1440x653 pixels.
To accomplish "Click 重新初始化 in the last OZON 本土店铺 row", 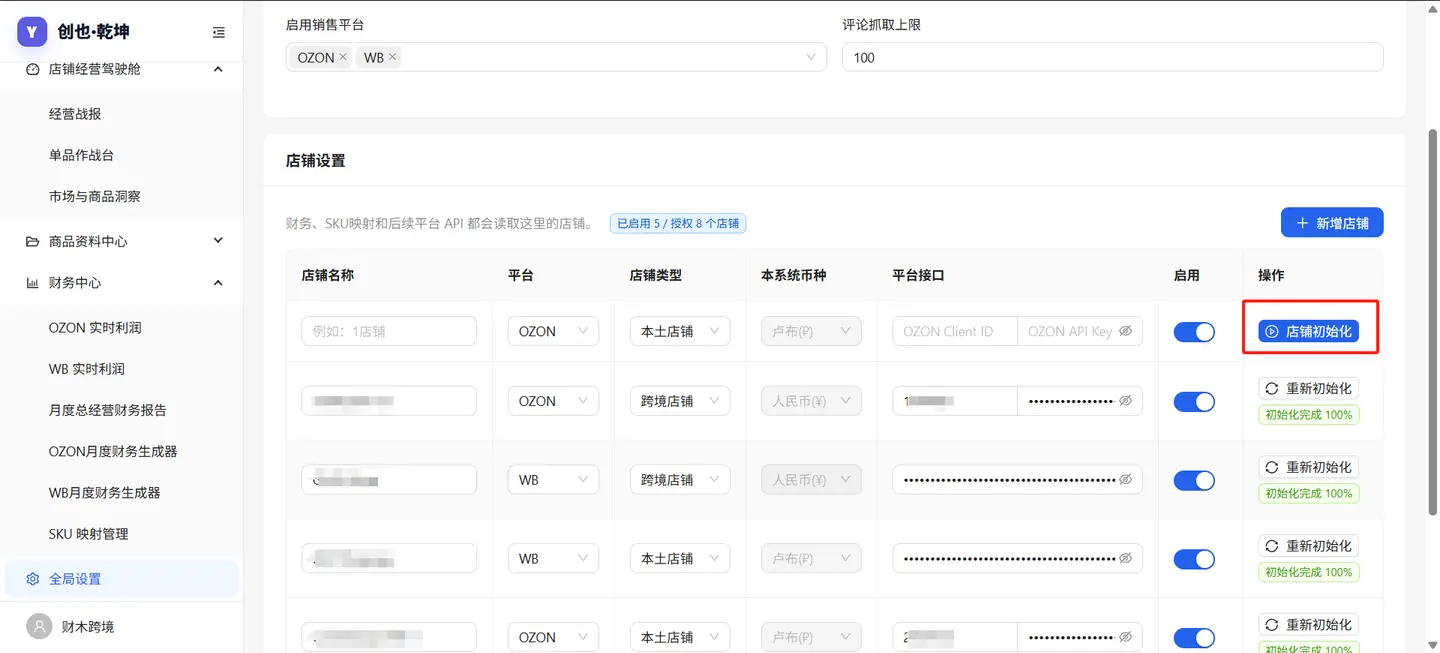I will (x=1308, y=624).
